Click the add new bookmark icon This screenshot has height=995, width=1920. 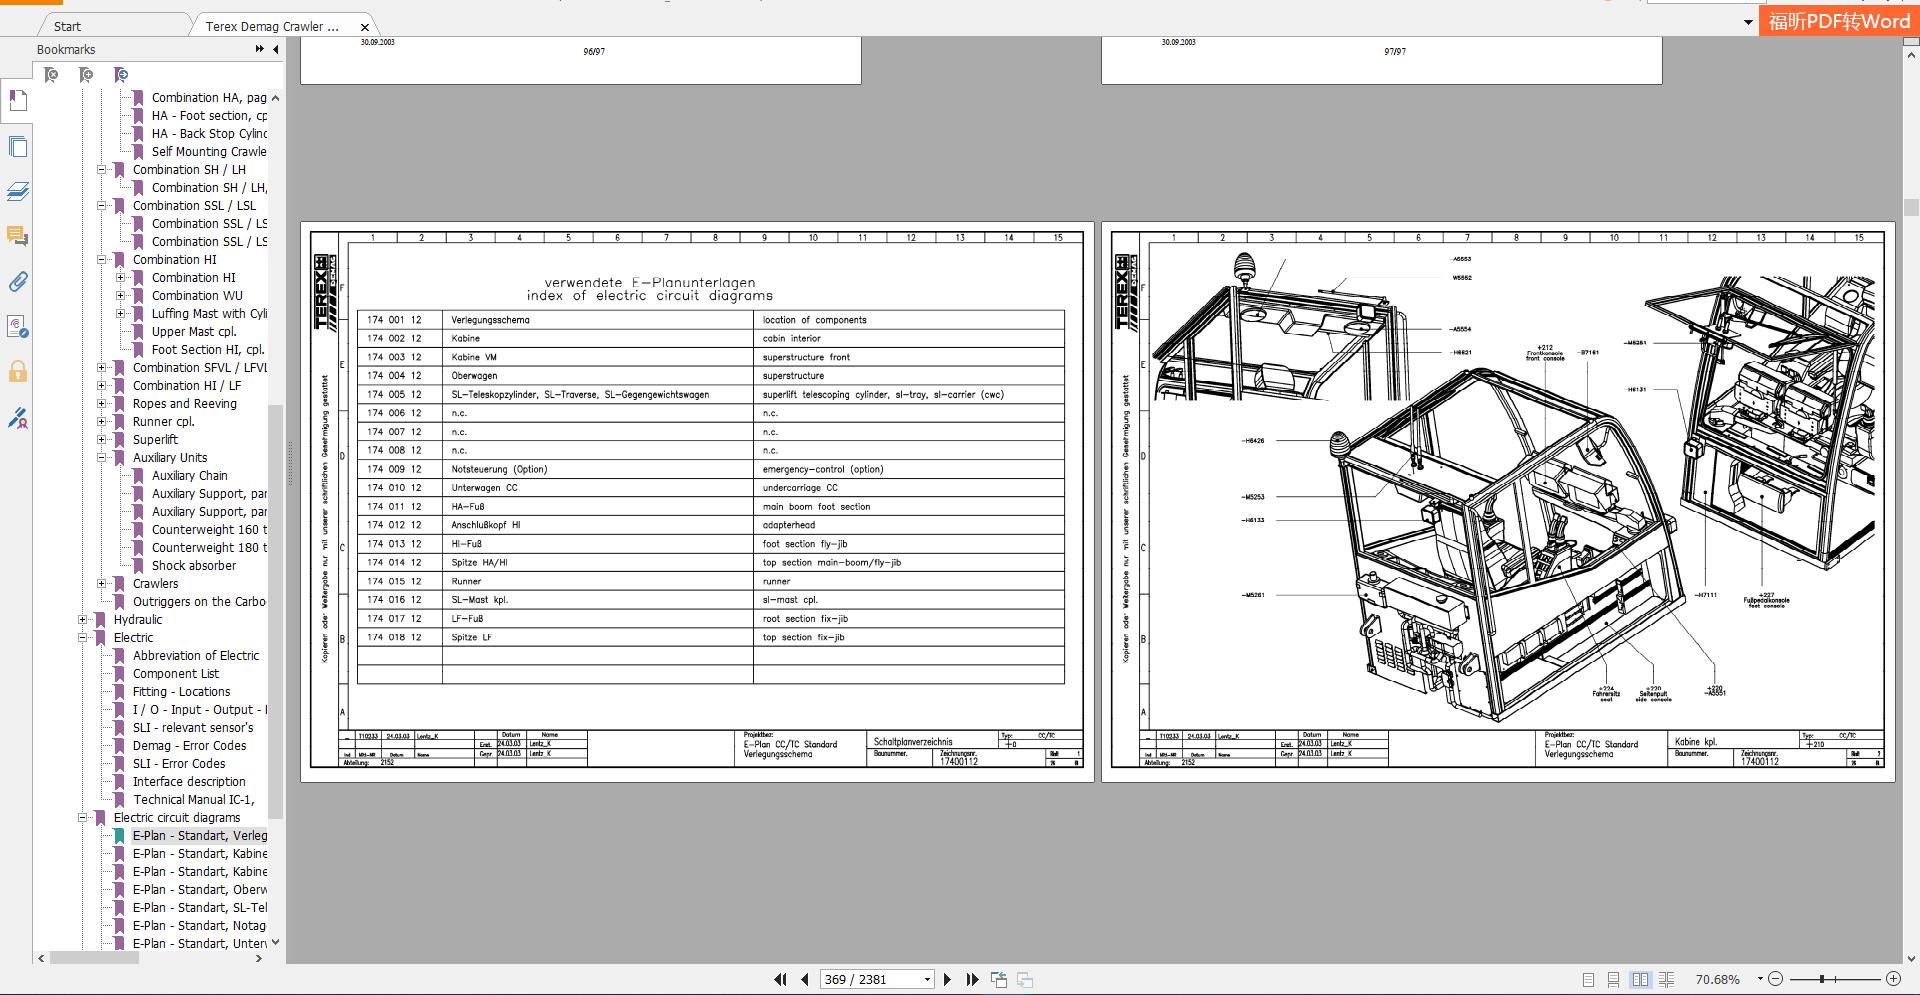(86, 75)
